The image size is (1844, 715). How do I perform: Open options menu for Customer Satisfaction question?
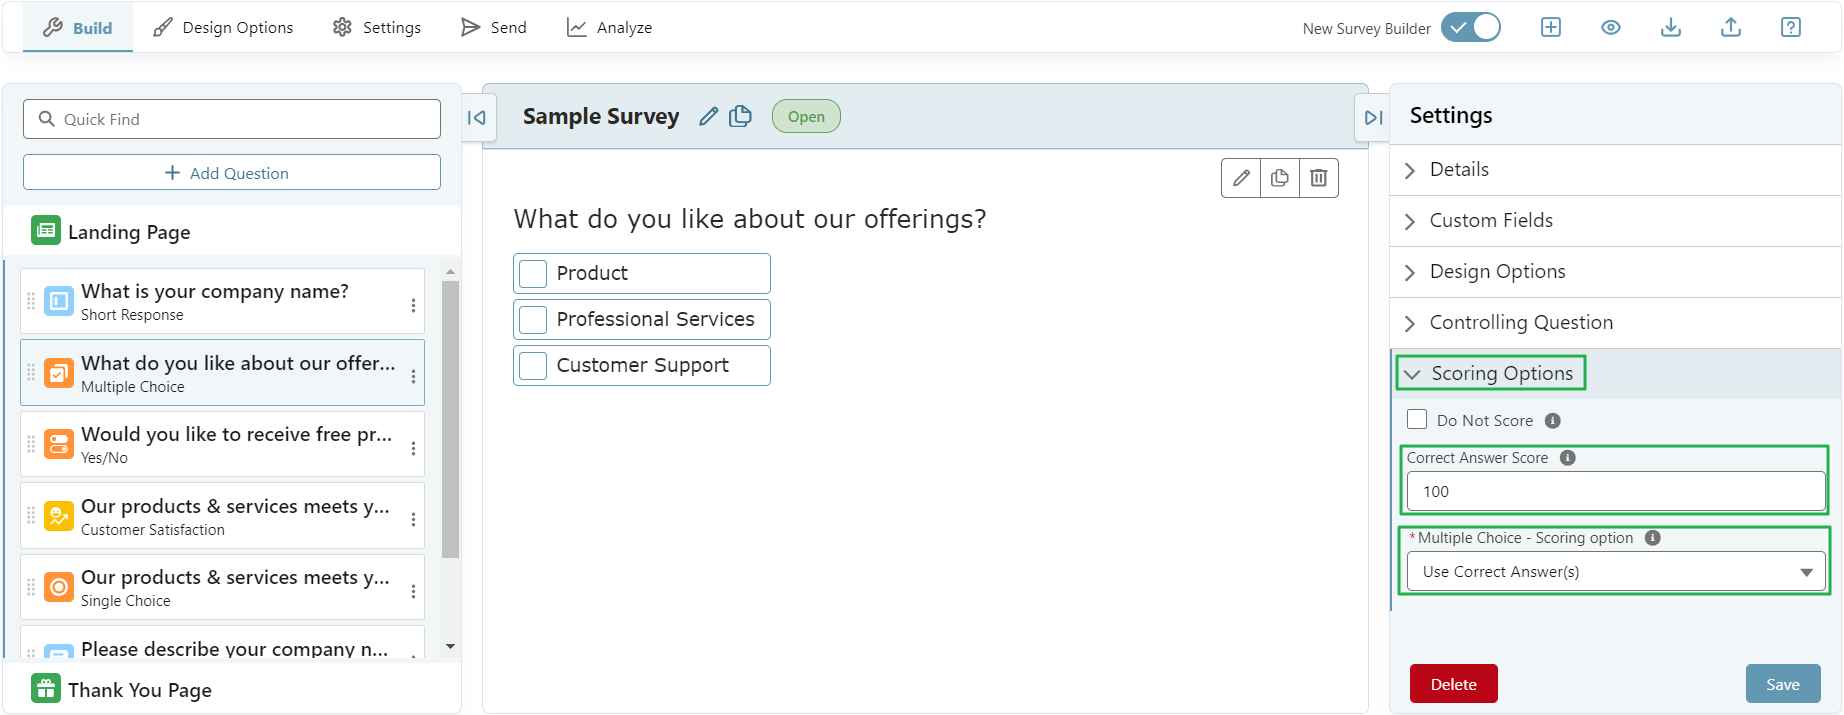tap(413, 520)
